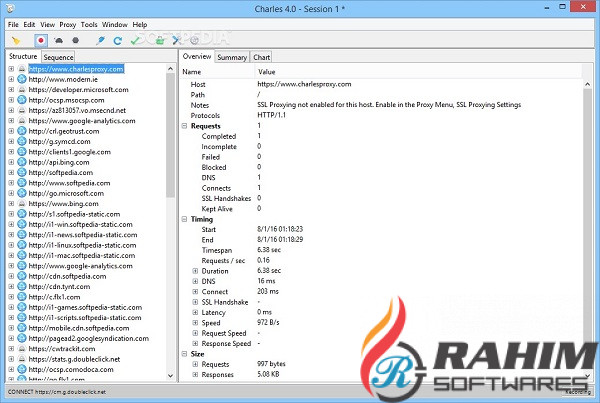Open Settings via the gear icon

point(194,40)
